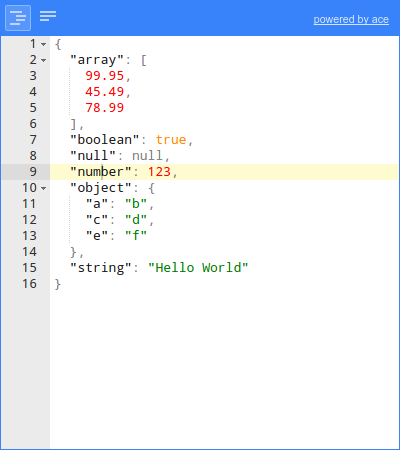The height and width of the screenshot is (450, 400).
Task: Click the "Hello World" string value
Action: (x=198, y=268)
